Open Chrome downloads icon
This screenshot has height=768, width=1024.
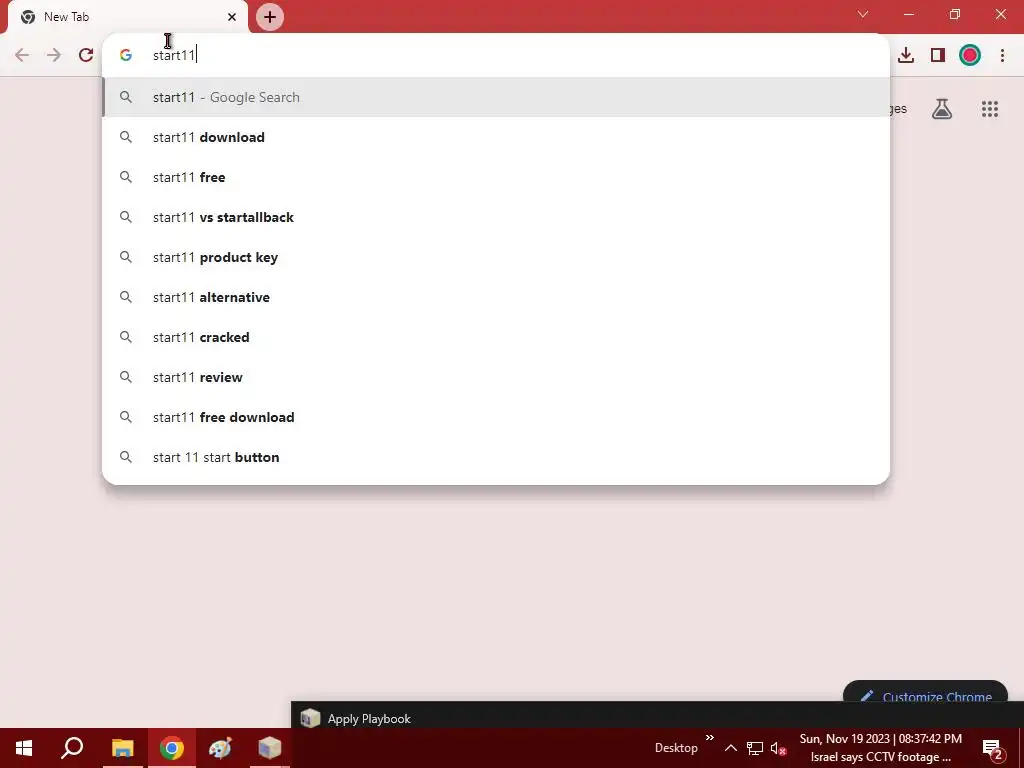(x=906, y=55)
